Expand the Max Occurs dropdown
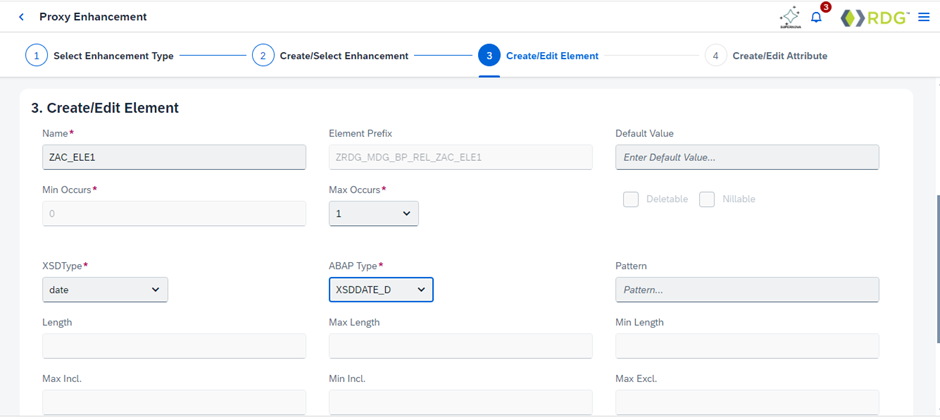The width and height of the screenshot is (940, 420). coord(373,213)
